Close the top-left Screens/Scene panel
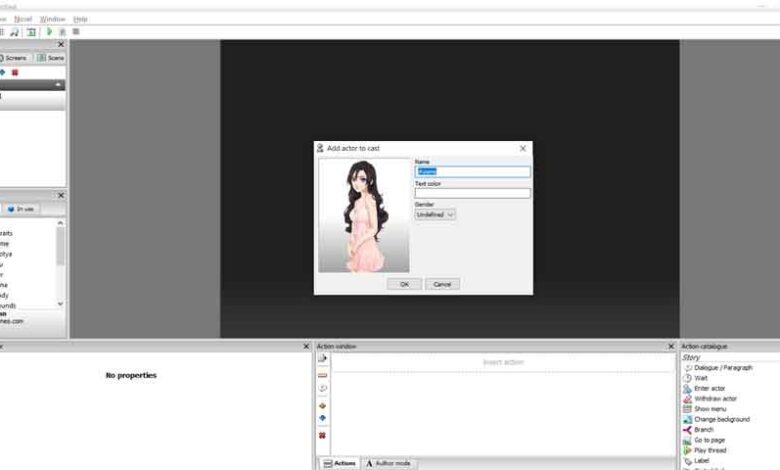Image resolution: width=780 pixels, height=470 pixels. pos(61,44)
